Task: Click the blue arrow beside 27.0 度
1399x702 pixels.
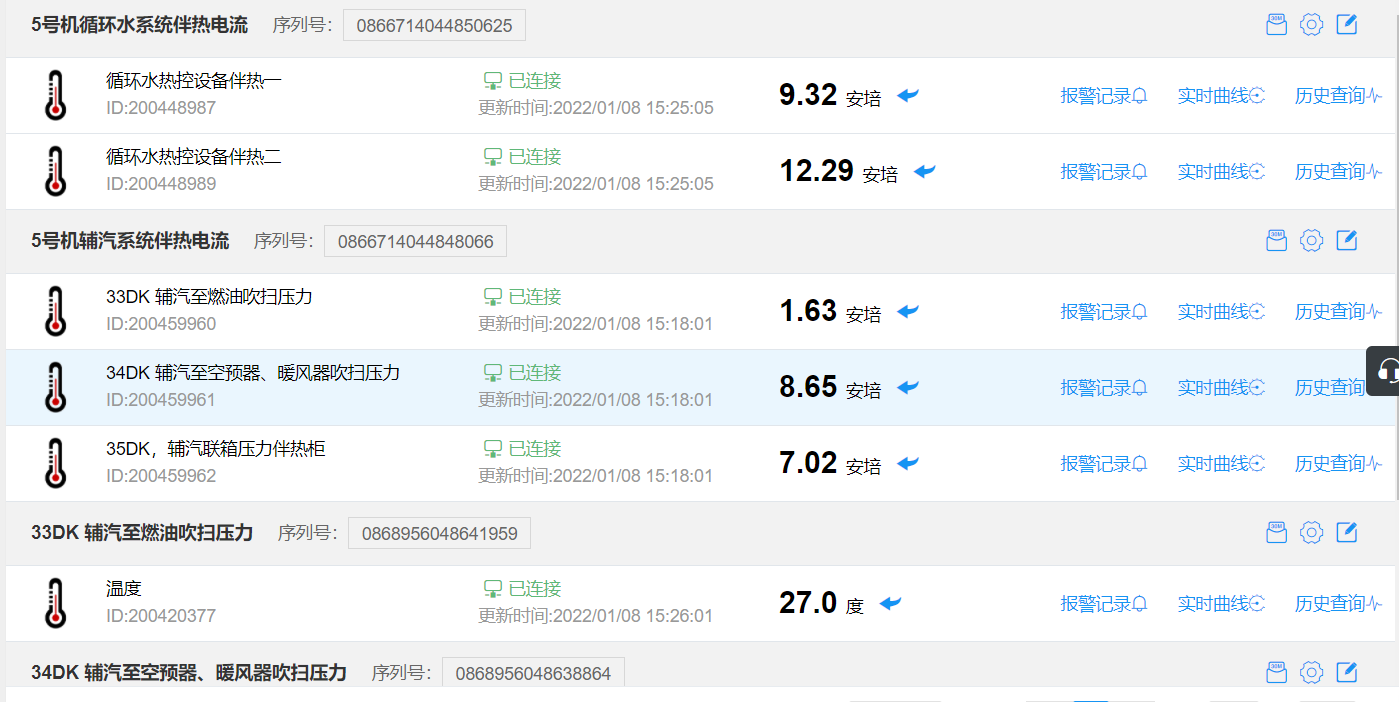Action: tap(890, 603)
